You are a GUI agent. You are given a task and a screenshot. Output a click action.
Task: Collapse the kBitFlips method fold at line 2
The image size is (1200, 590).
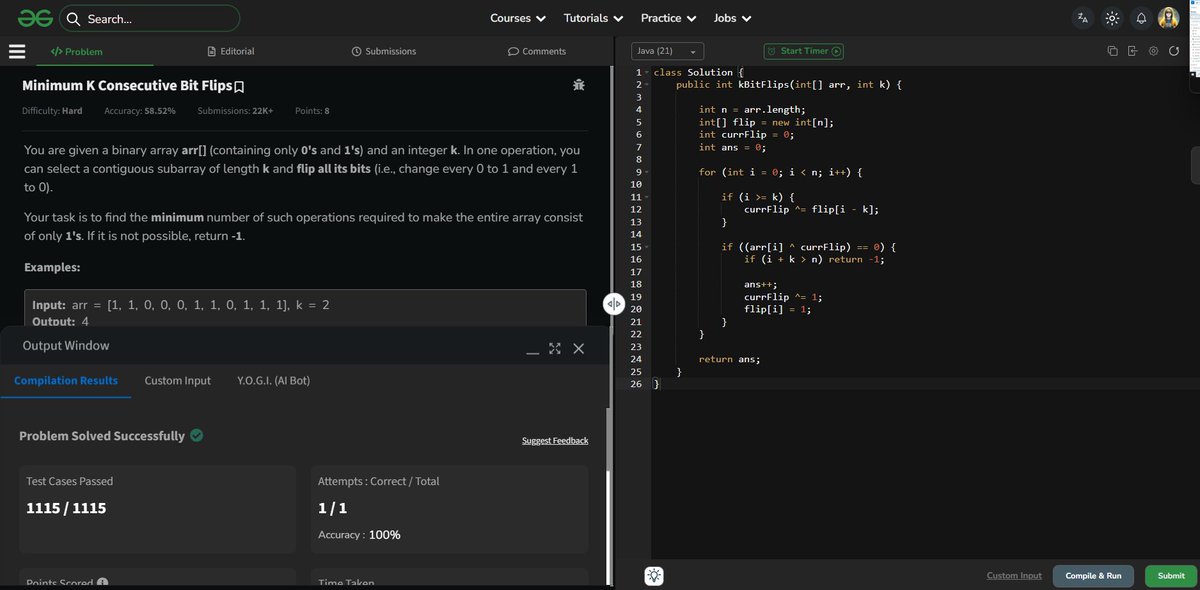pyautogui.click(x=647, y=85)
